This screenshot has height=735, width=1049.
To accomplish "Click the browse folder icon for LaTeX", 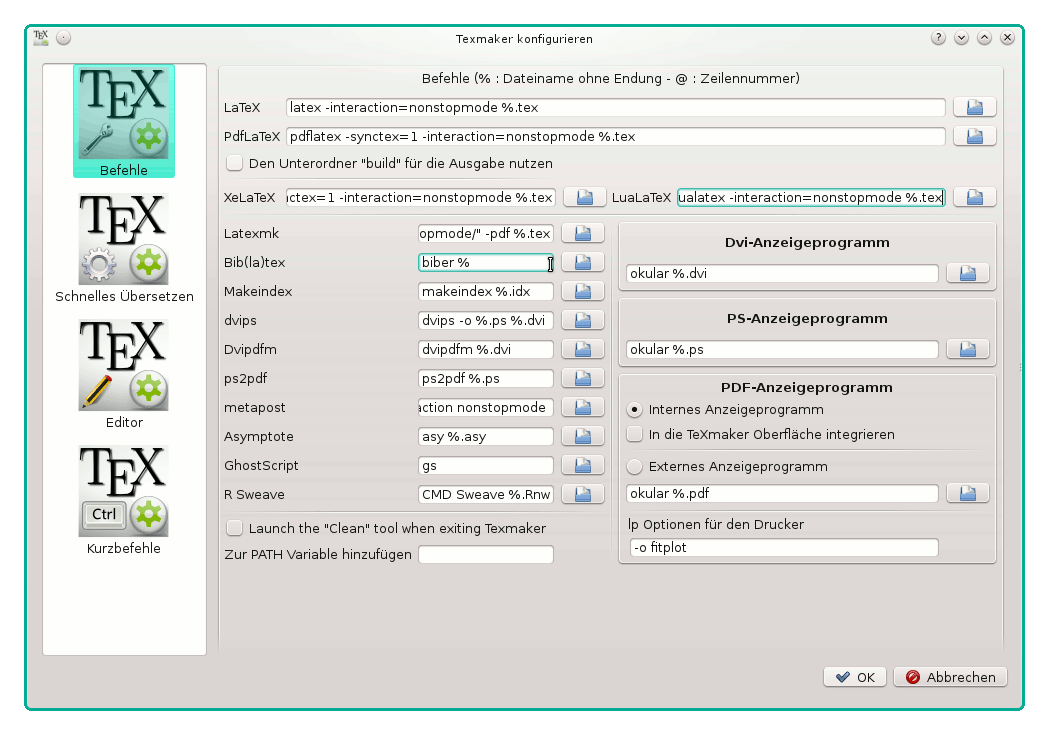I will click(x=974, y=107).
